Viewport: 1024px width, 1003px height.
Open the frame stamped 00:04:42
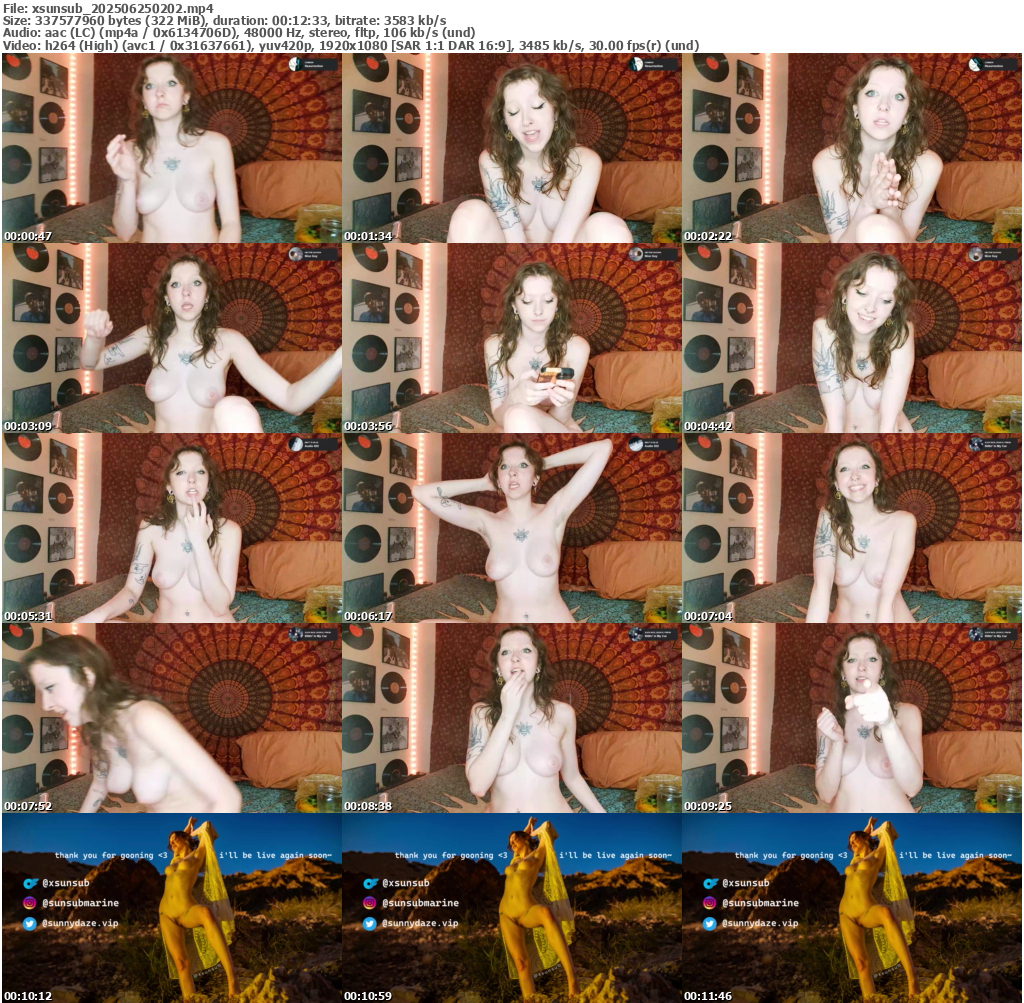coord(852,338)
